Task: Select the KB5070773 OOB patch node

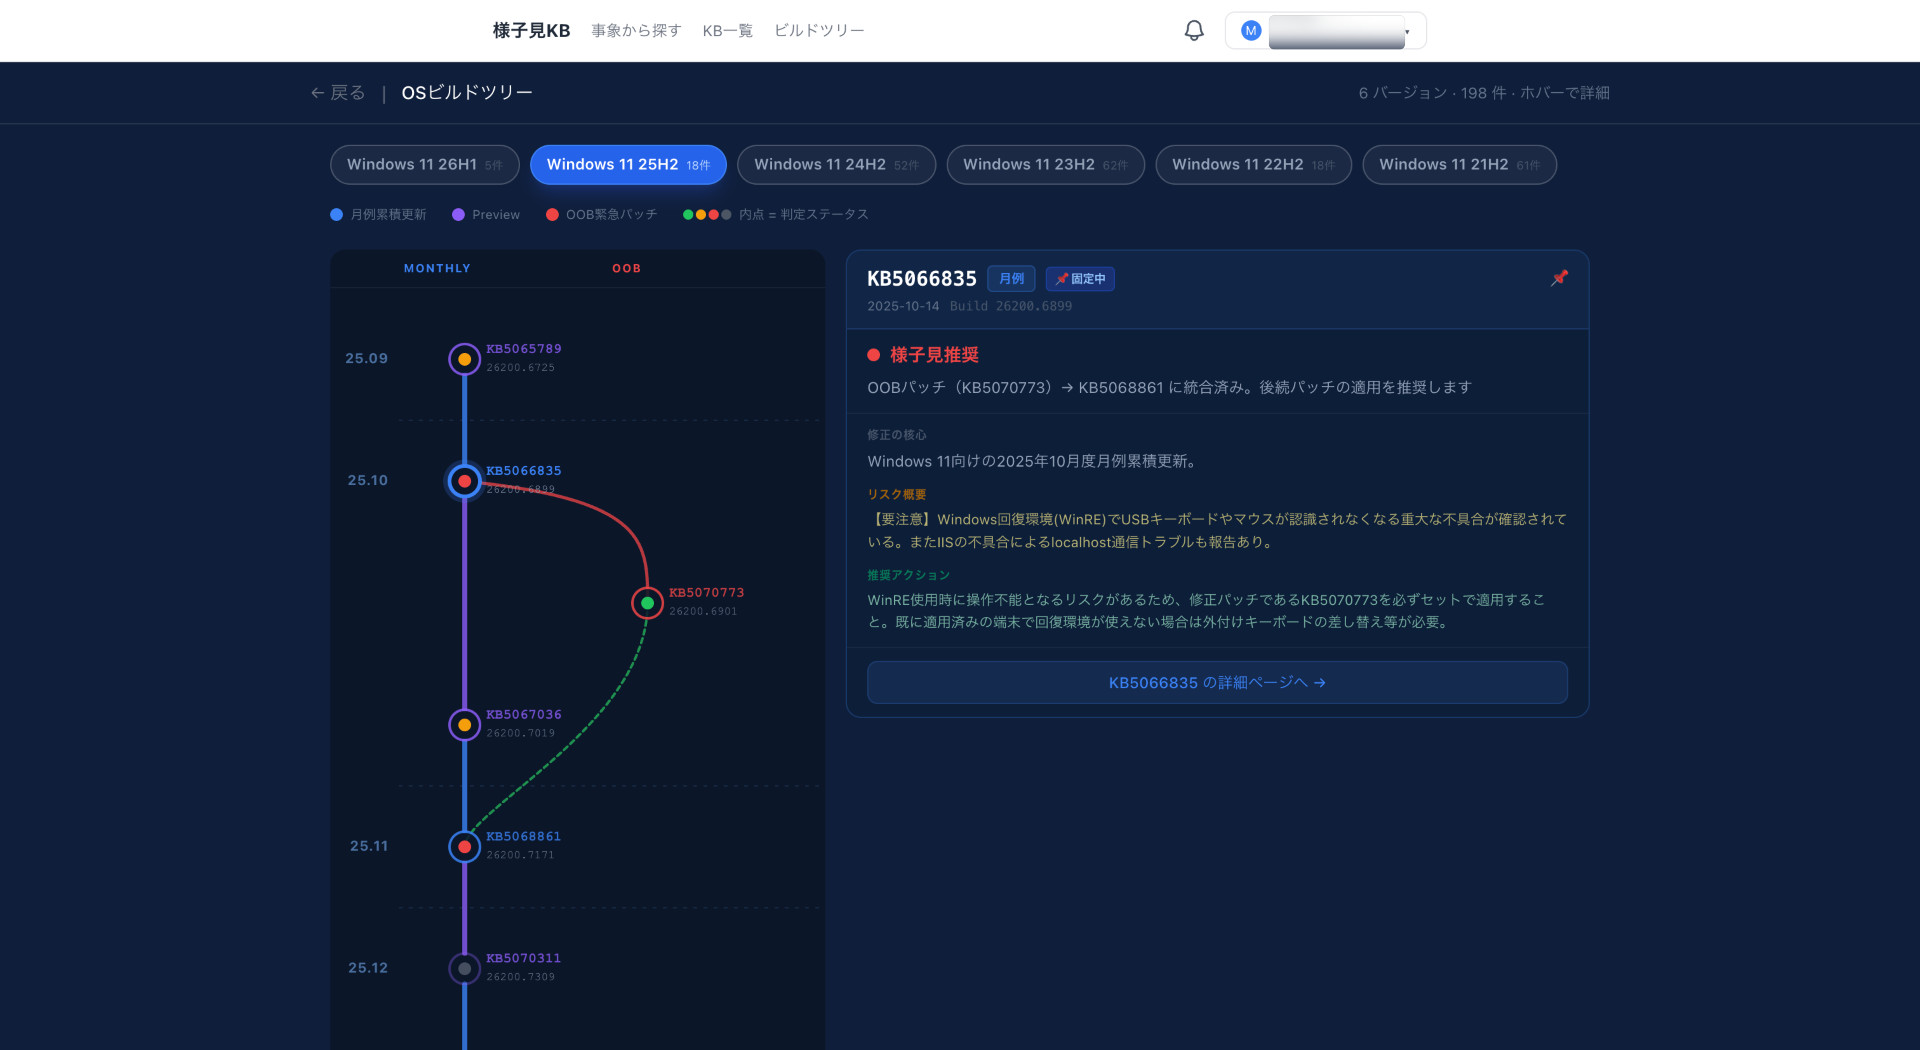Action: [647, 603]
